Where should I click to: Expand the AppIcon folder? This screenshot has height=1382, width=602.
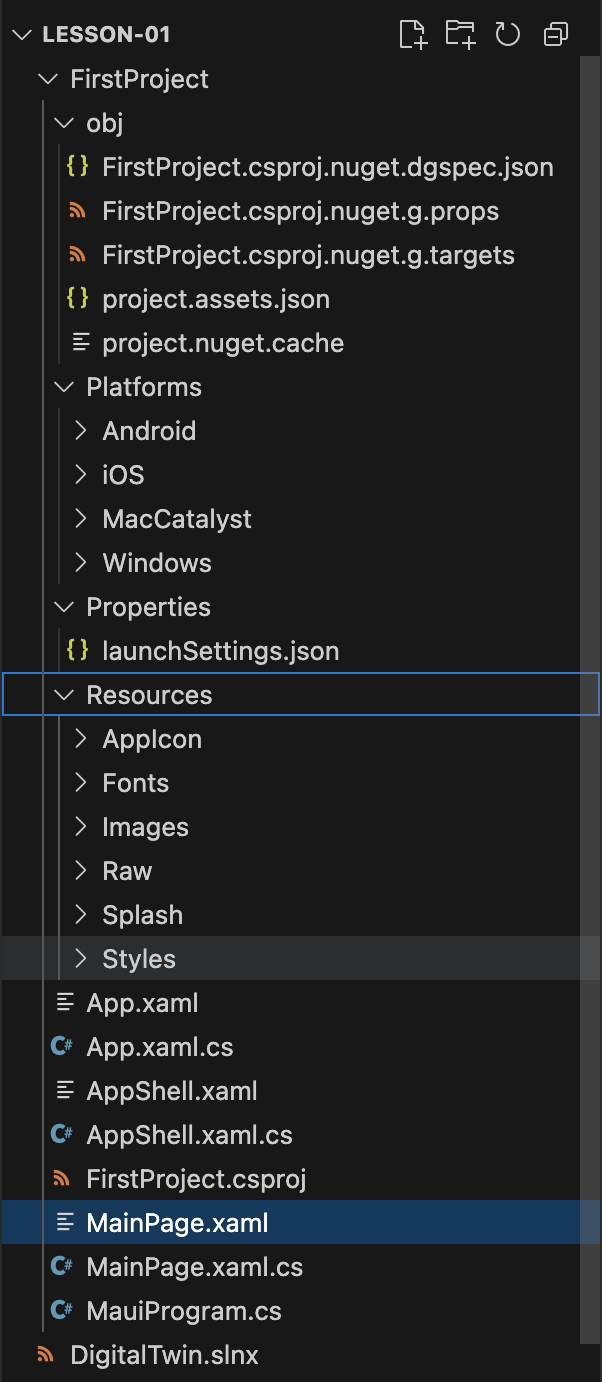click(82, 739)
